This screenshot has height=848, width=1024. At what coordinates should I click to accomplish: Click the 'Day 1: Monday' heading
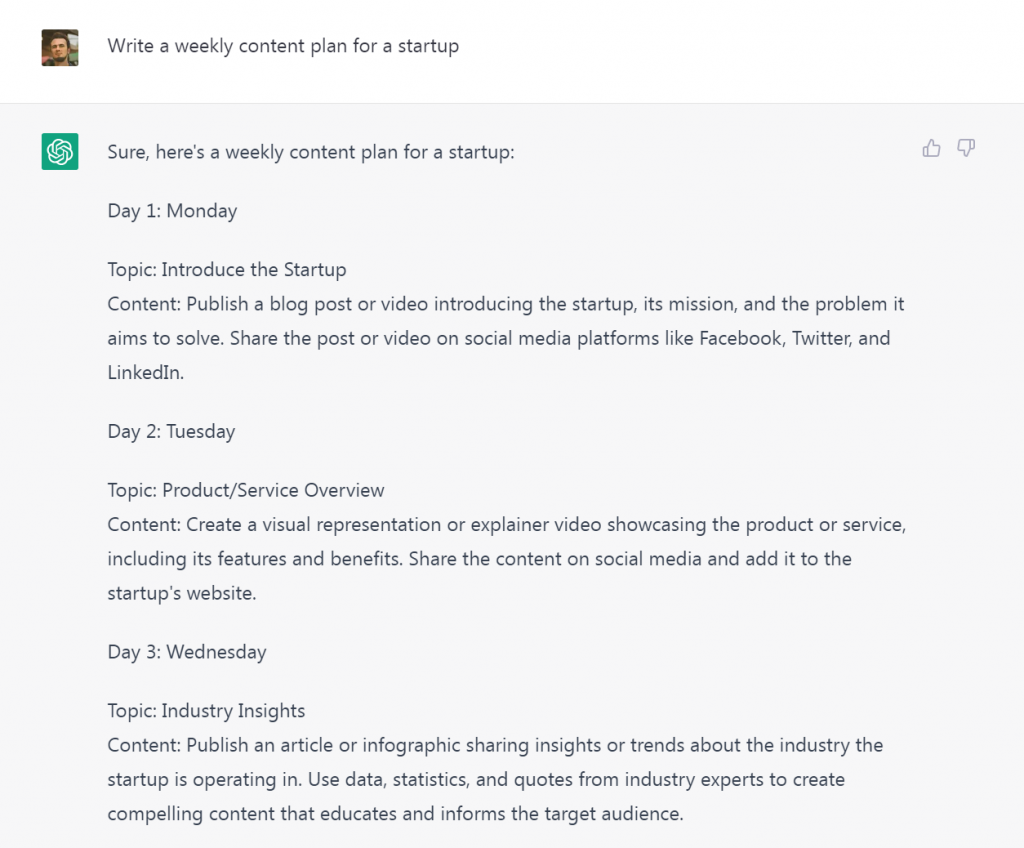click(x=172, y=211)
